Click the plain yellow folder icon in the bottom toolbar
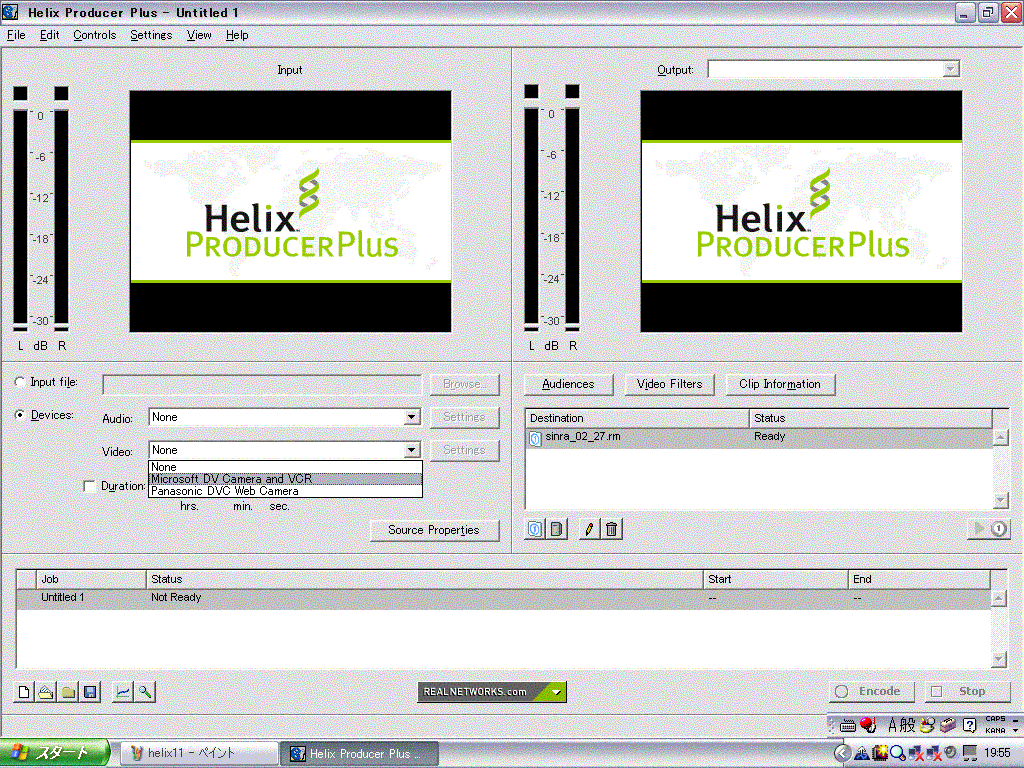The height and width of the screenshot is (768, 1024). pyautogui.click(x=68, y=692)
